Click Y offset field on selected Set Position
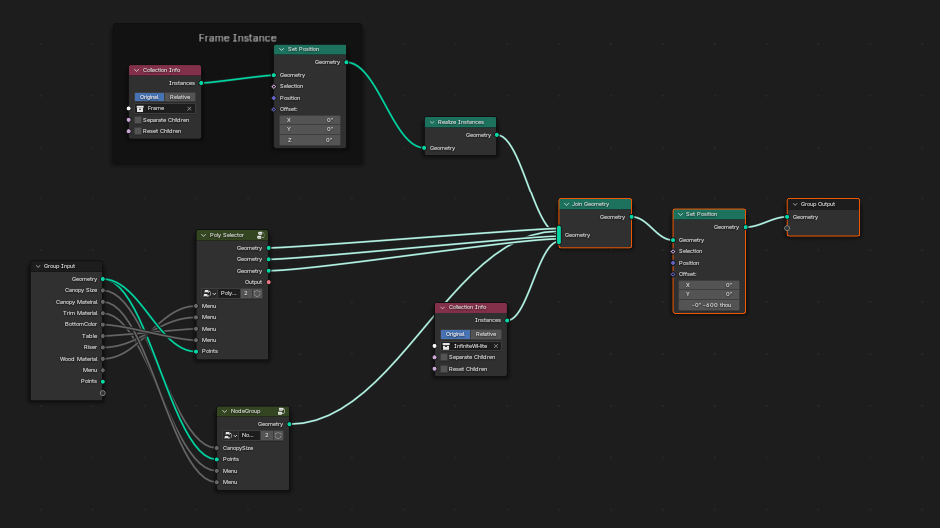The image size is (940, 528). pyautogui.click(x=709, y=294)
